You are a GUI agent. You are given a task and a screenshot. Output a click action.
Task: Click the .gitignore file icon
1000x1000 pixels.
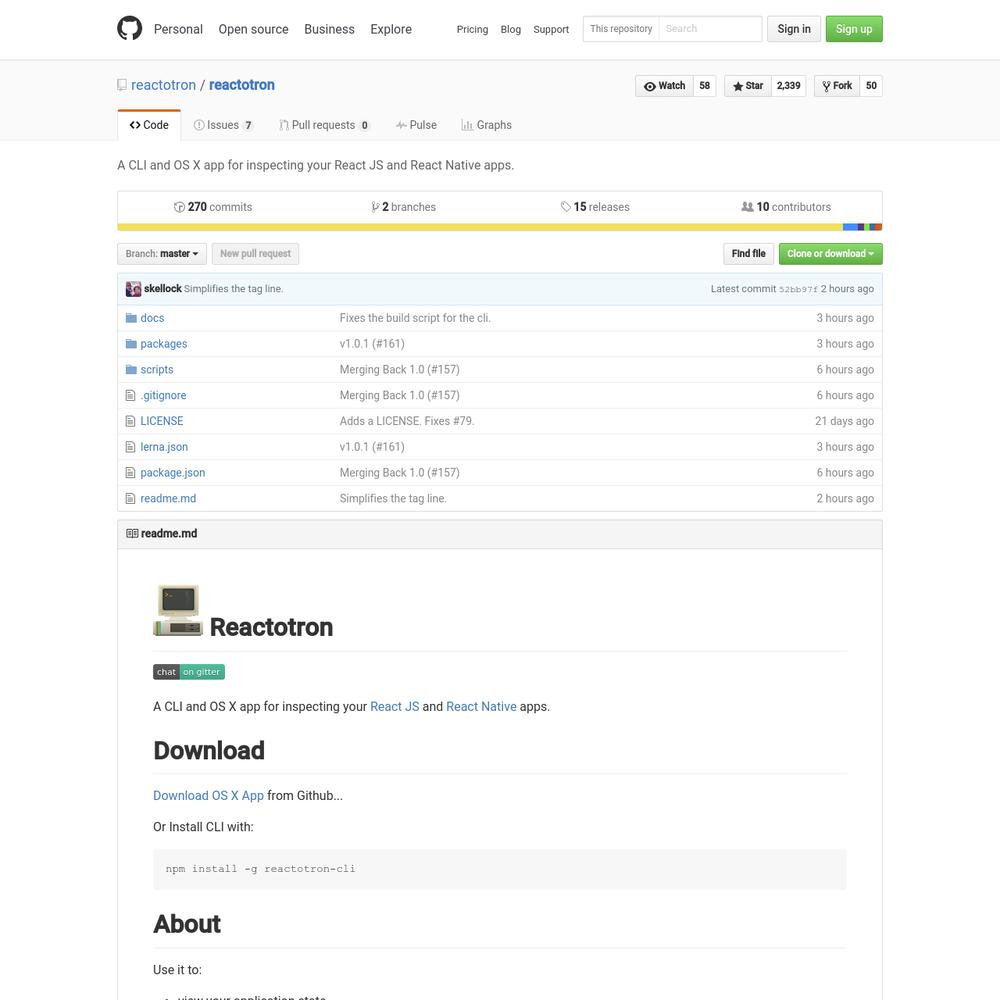coord(131,395)
